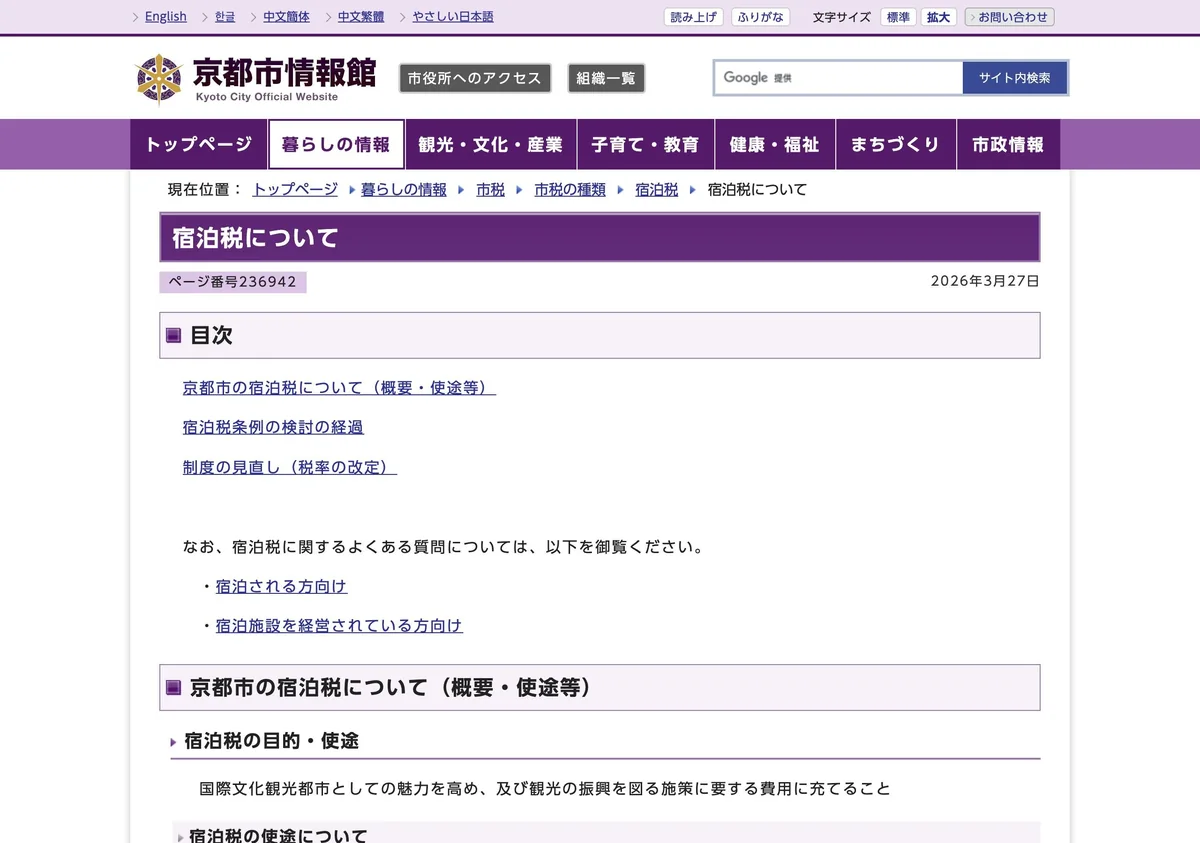The image size is (1200, 843).
Task: Open 子育て・教育 nav tab
Action: [645, 144]
